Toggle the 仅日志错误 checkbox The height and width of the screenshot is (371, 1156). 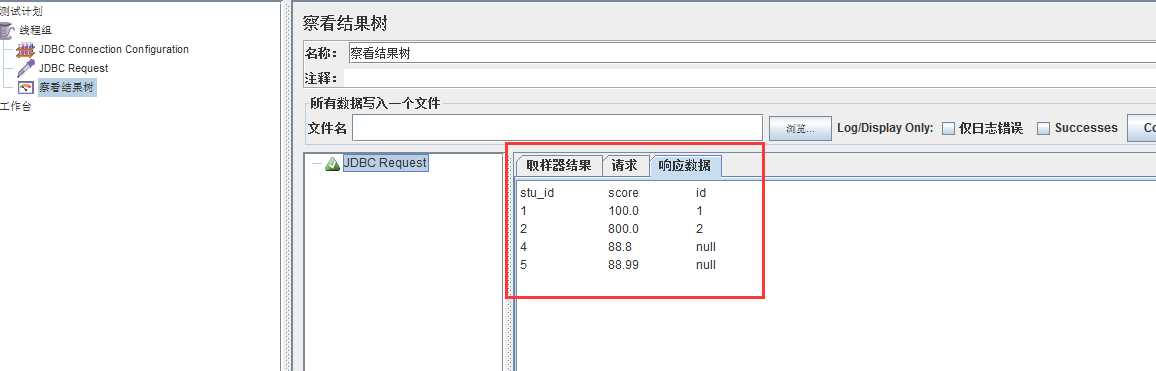point(949,128)
